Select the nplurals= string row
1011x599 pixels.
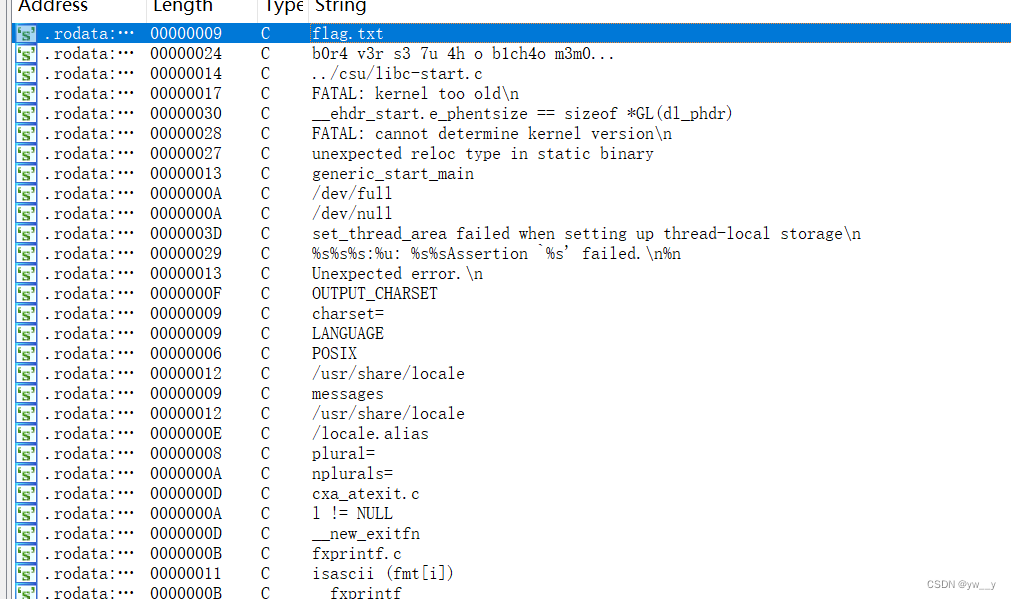(511, 473)
